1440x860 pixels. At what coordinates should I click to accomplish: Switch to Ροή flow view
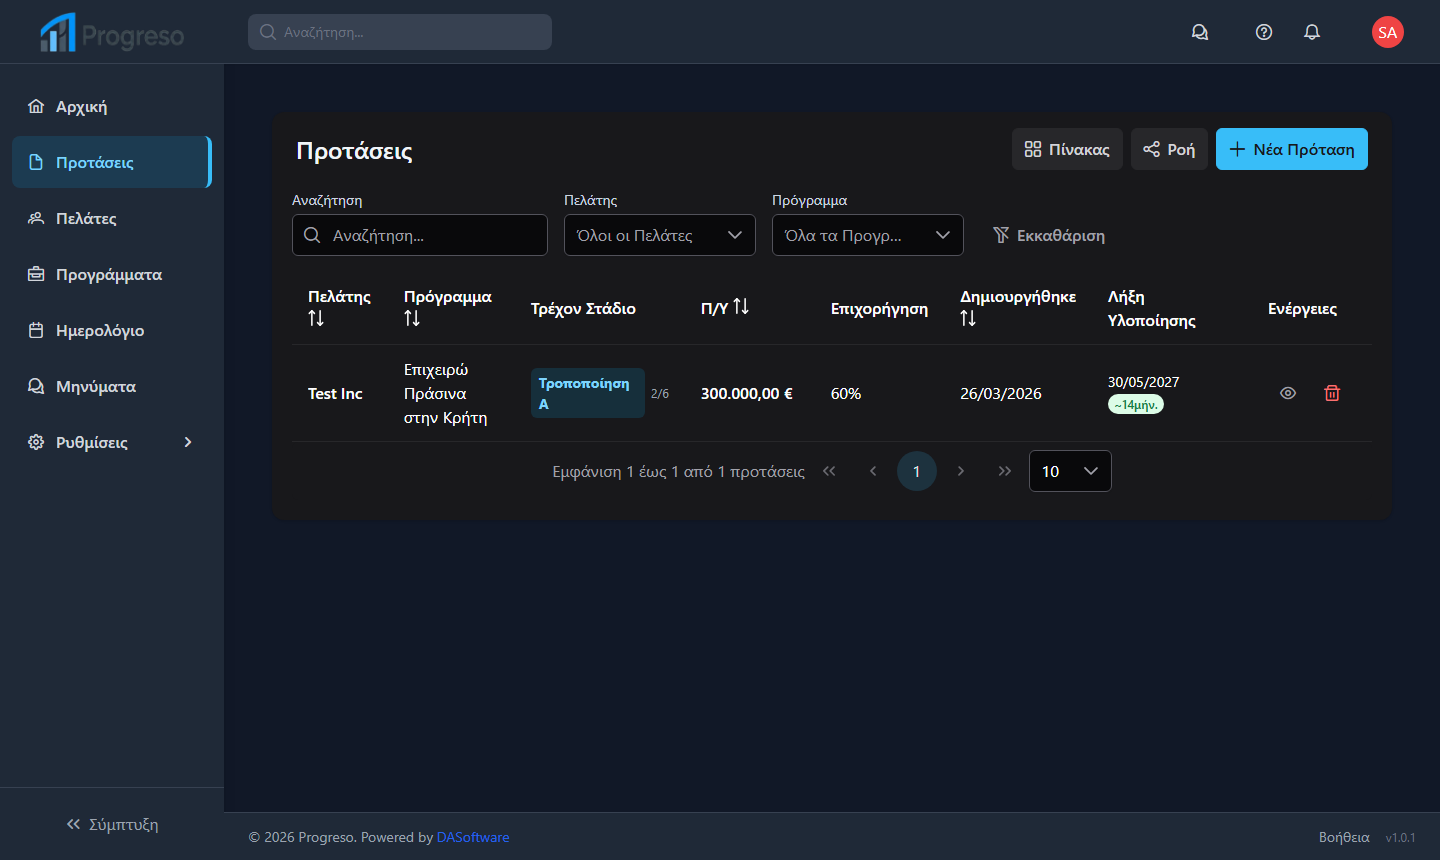pos(1169,149)
